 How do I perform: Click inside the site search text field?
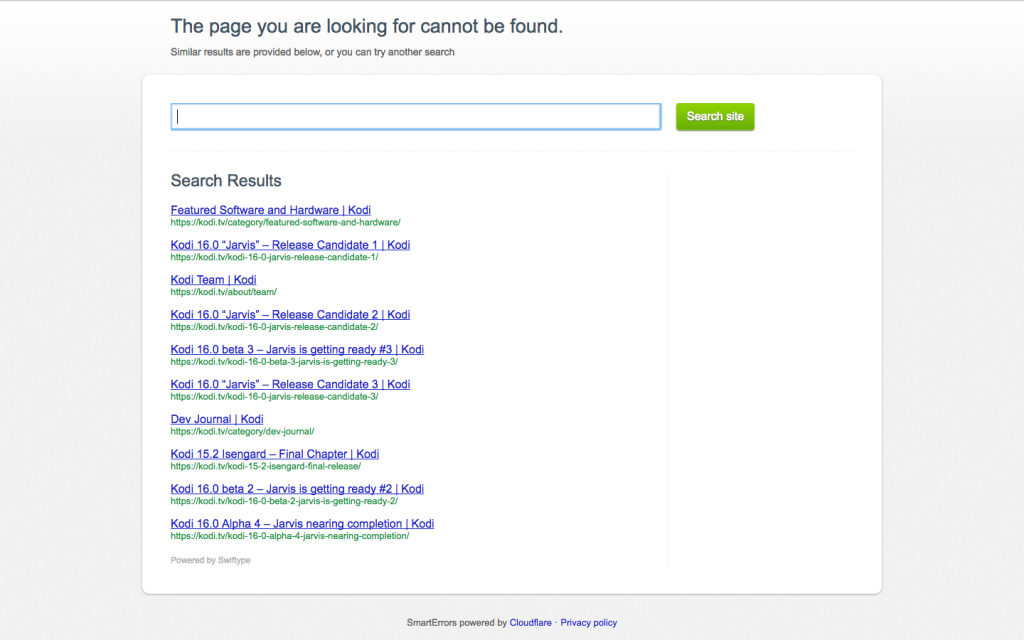click(415, 117)
